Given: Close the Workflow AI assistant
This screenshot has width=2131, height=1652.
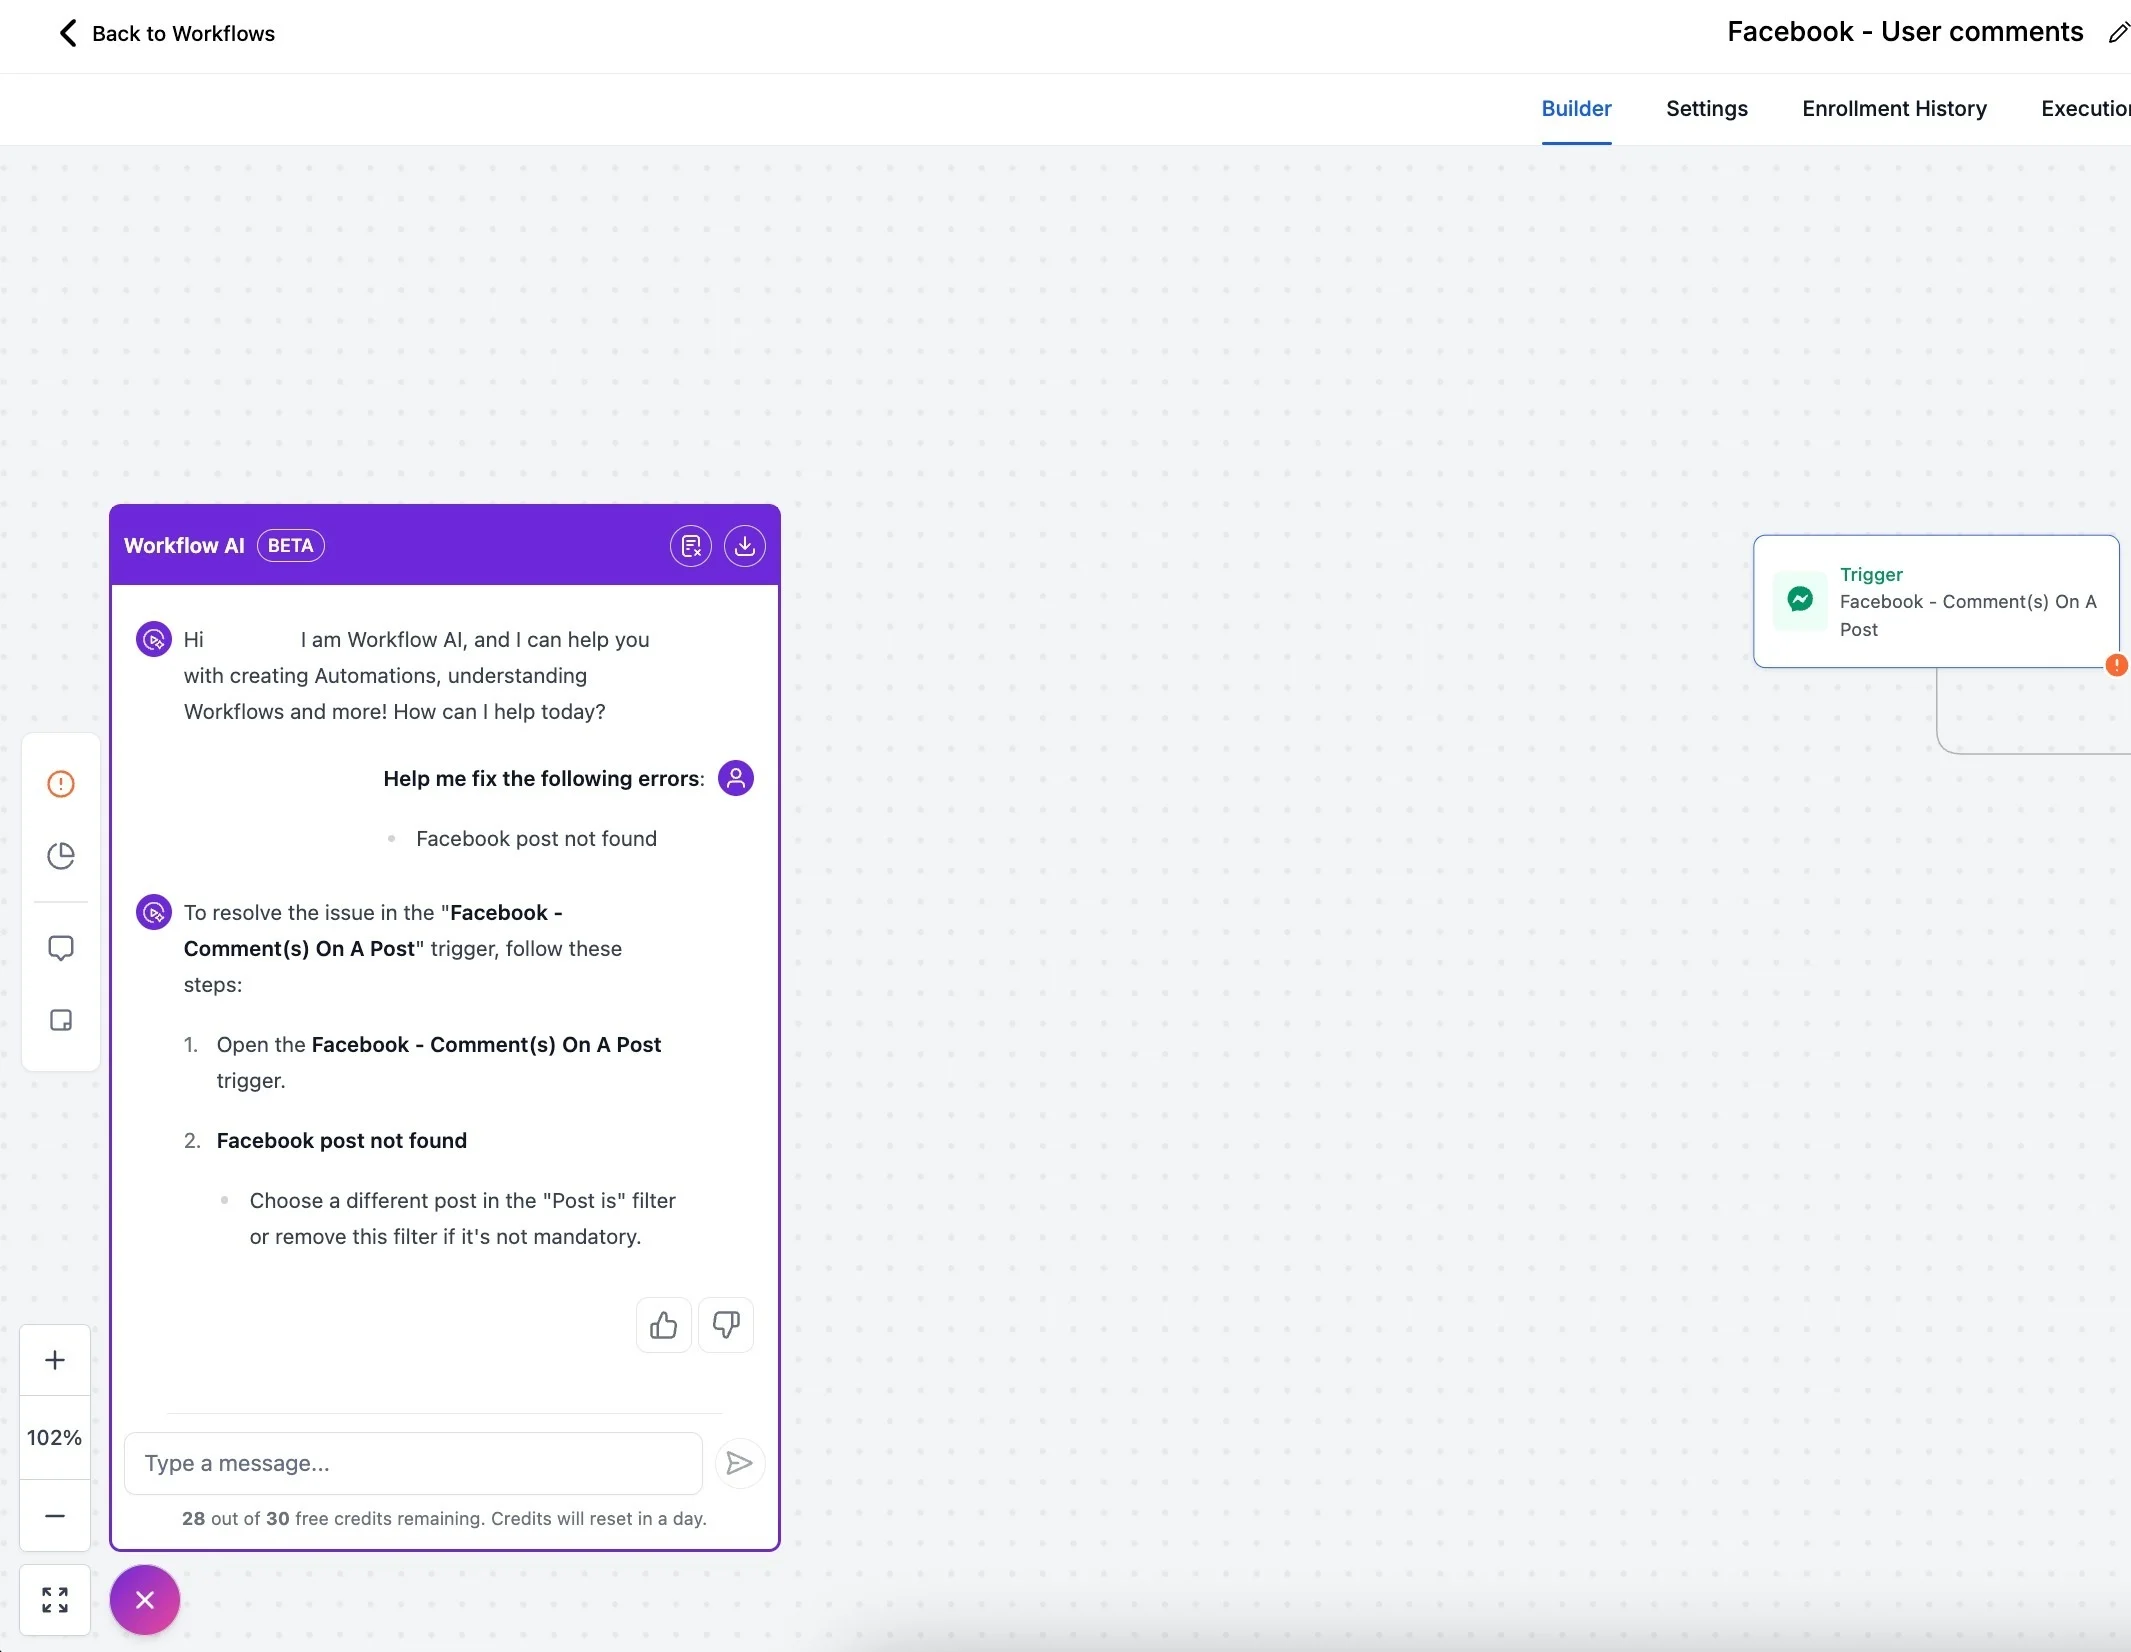Looking at the screenshot, I should coord(145,1600).
